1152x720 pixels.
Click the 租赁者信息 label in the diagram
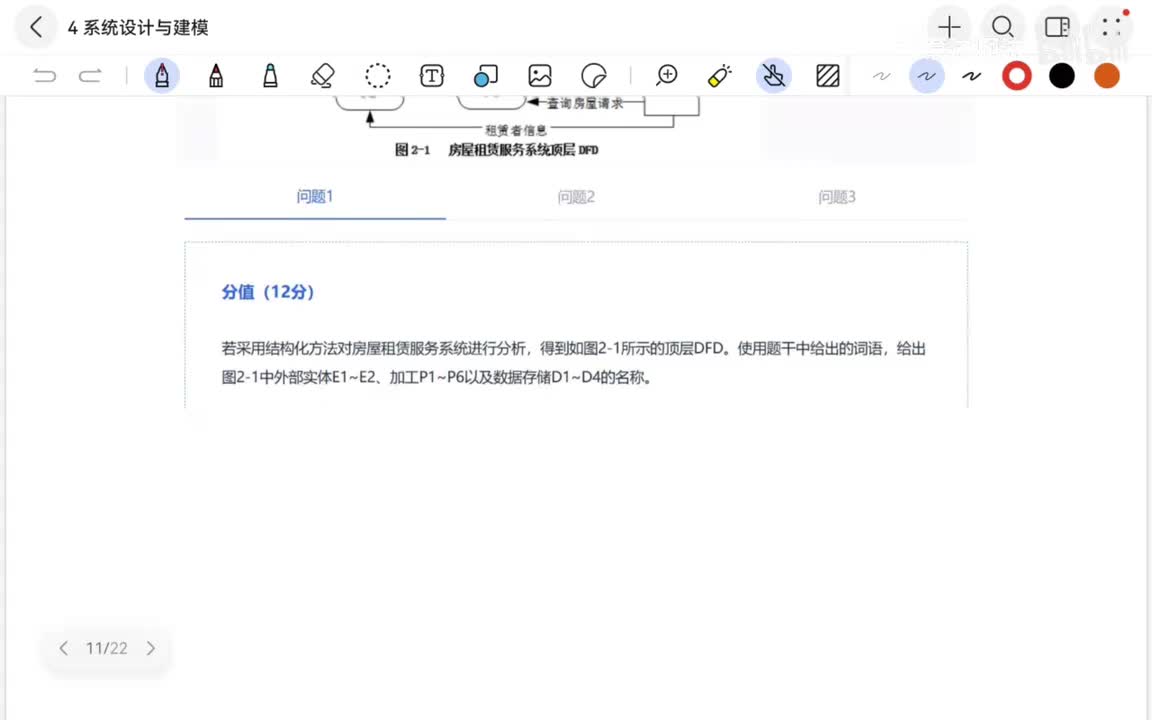[x=516, y=130]
